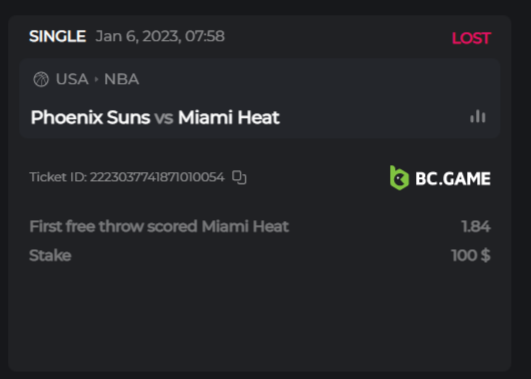Open Phoenix Suns team name
This screenshot has height=379, width=531.
click(90, 118)
